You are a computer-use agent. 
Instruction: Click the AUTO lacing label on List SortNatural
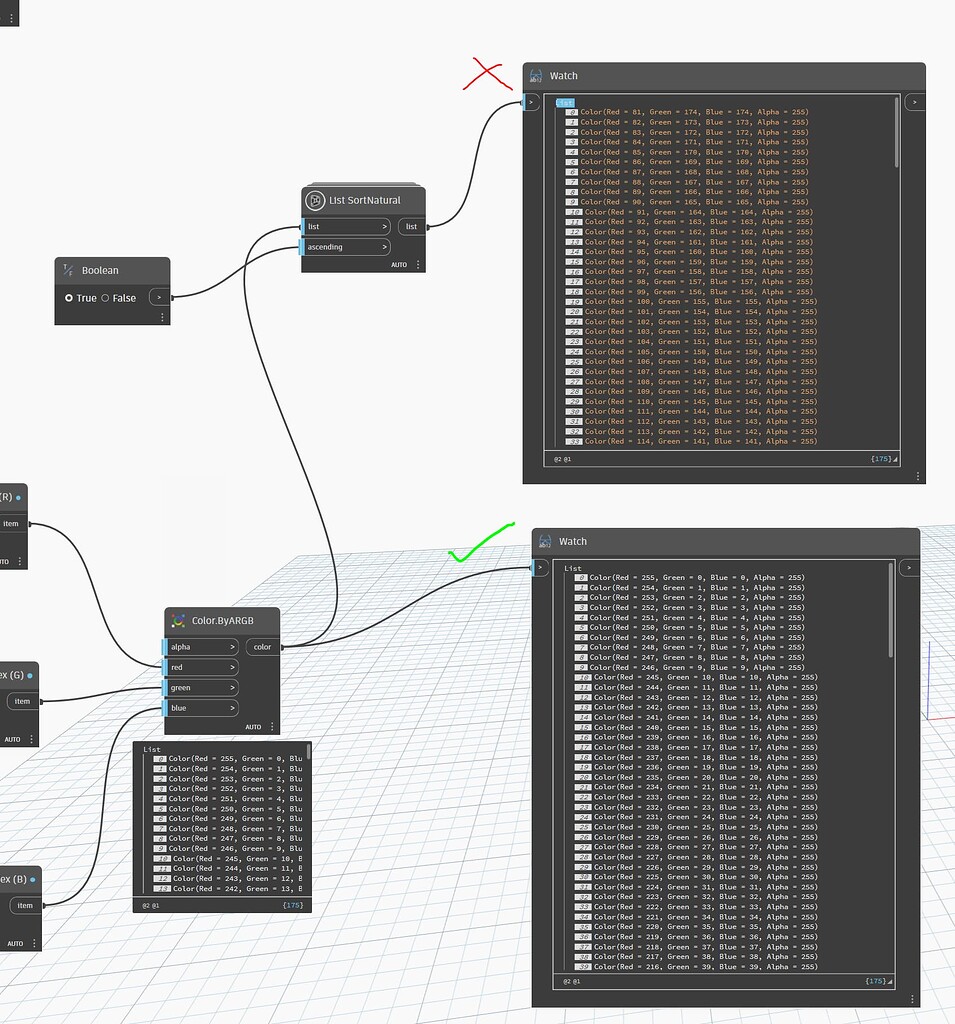(399, 264)
